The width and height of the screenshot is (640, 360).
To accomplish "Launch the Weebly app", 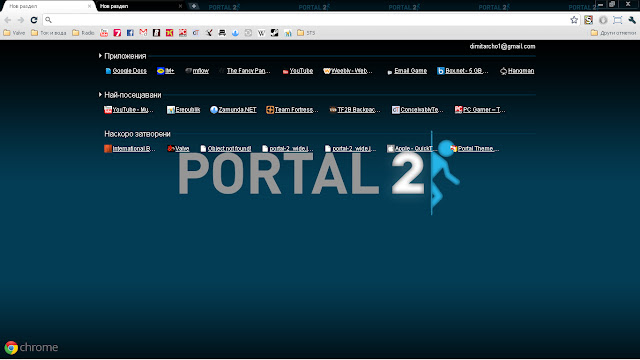I will point(348,71).
